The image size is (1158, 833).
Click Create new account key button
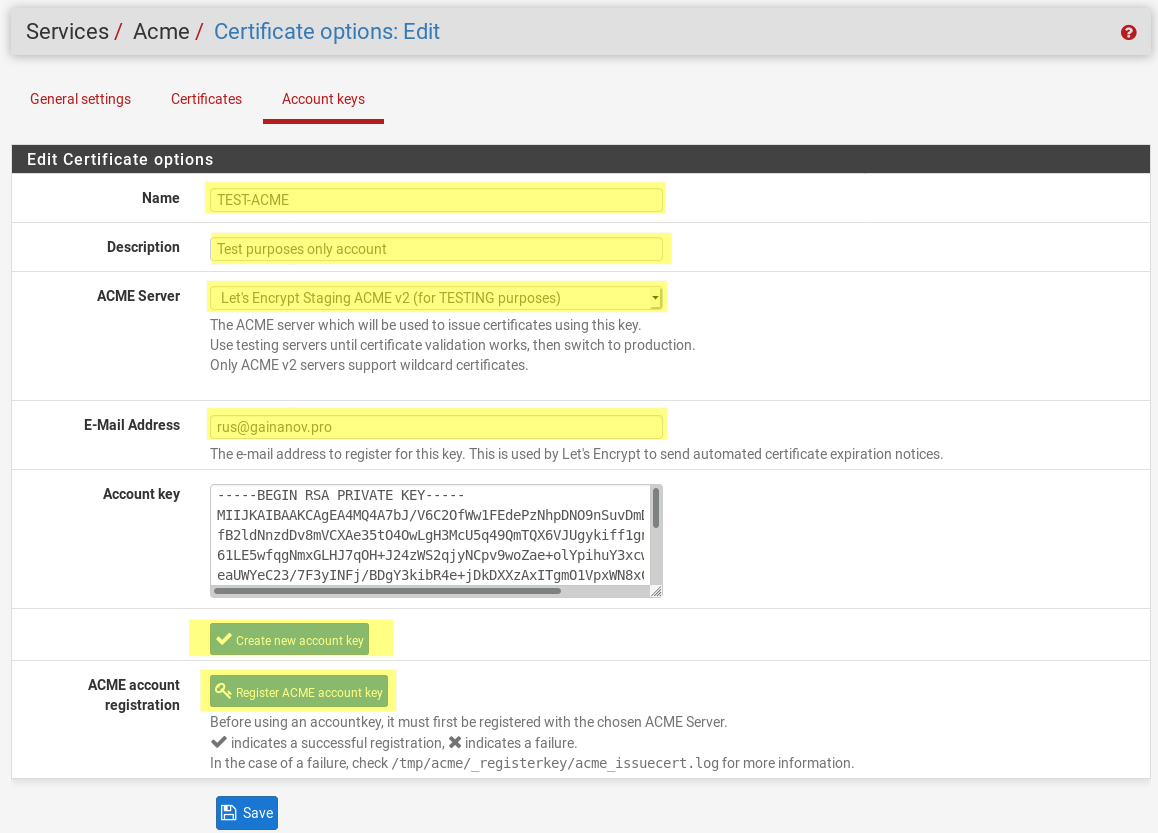tap(290, 640)
